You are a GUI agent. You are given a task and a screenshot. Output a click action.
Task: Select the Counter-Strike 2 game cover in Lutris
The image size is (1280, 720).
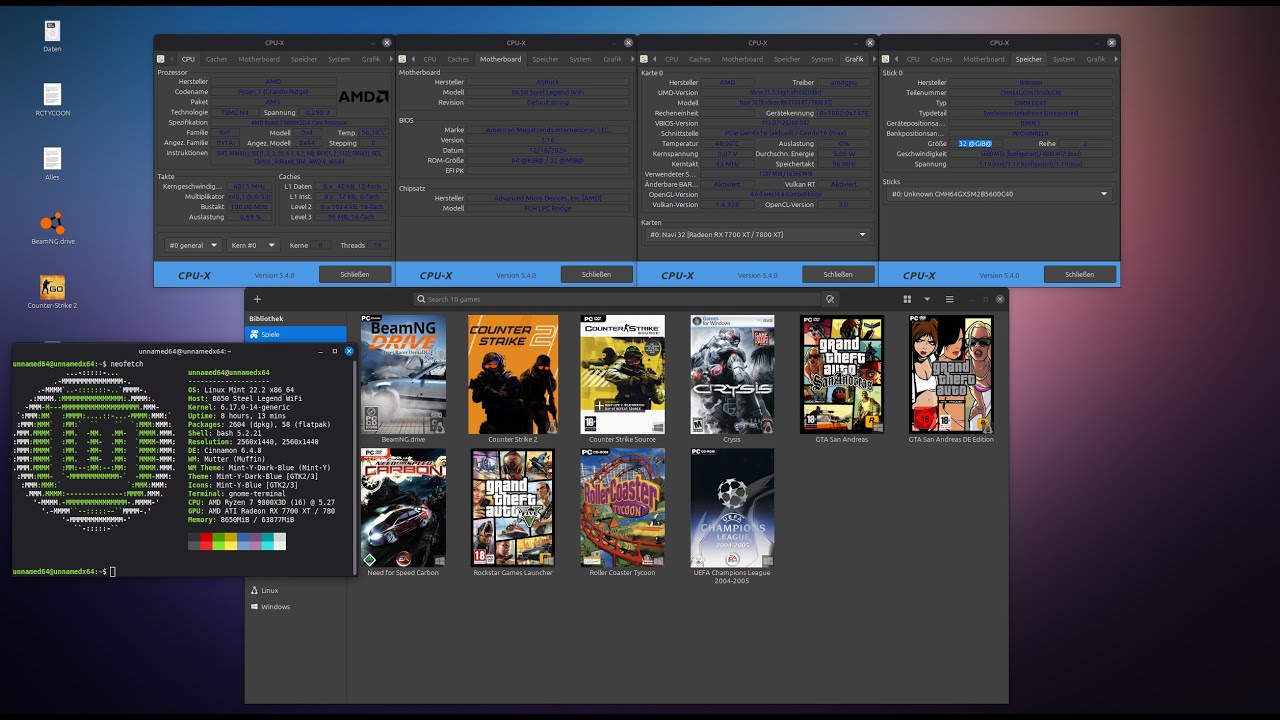click(x=513, y=374)
